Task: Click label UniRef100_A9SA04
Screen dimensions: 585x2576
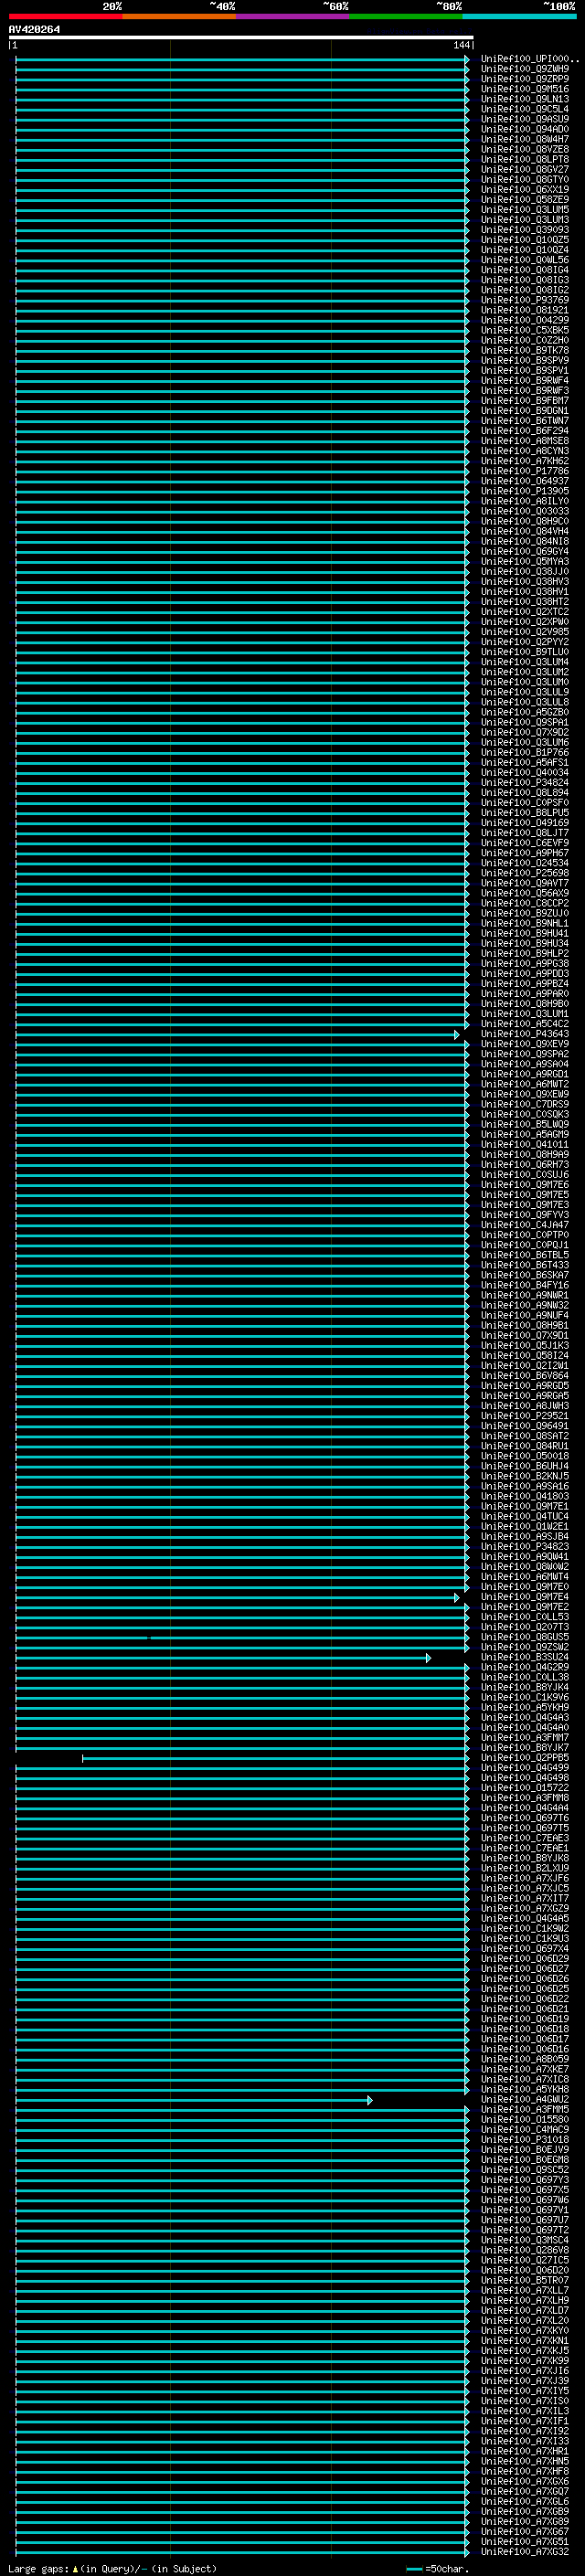Action: pyautogui.click(x=525, y=1064)
